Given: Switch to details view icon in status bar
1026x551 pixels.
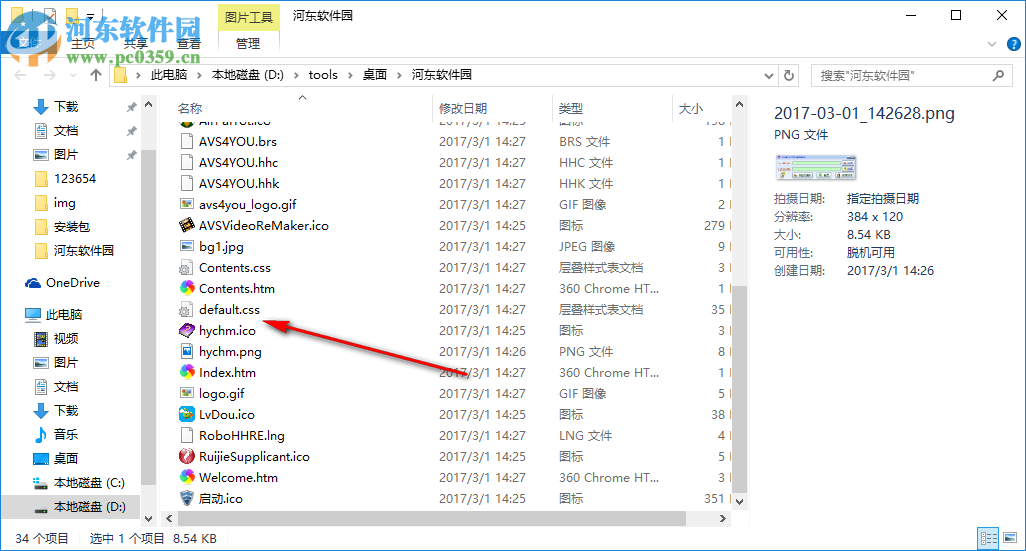Looking at the screenshot, I should click(988, 538).
